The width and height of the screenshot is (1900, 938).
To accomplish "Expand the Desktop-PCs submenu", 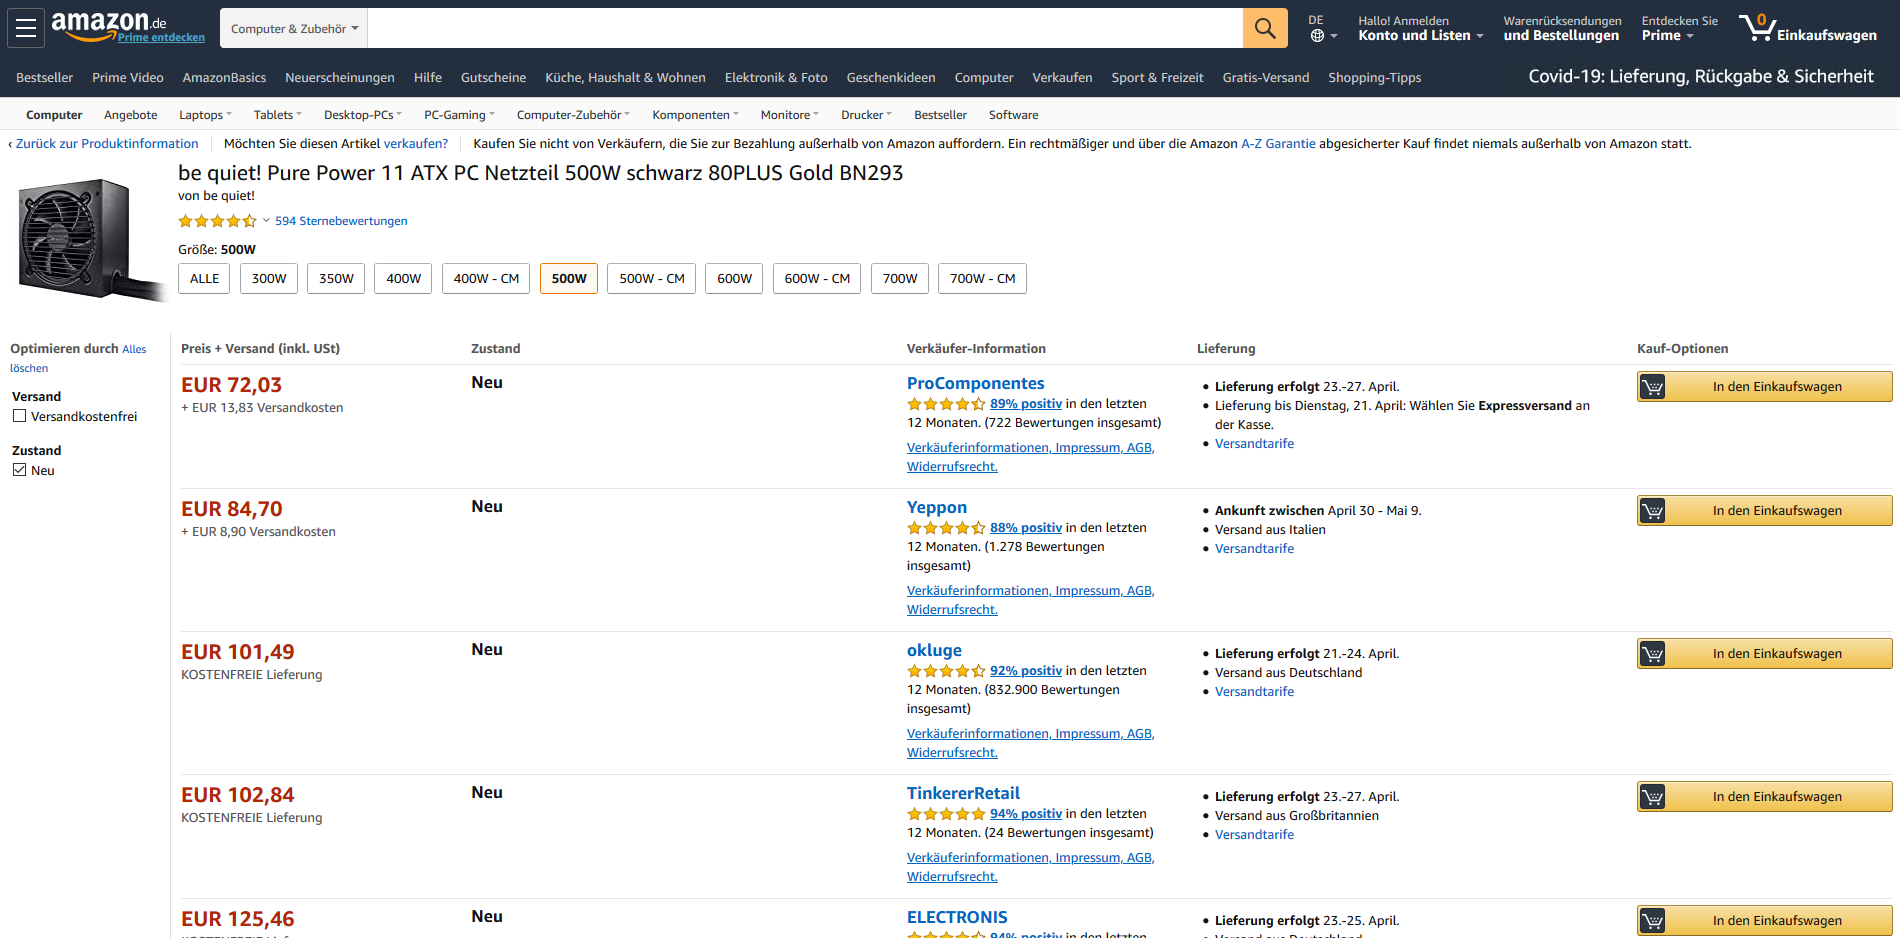I will 362,115.
